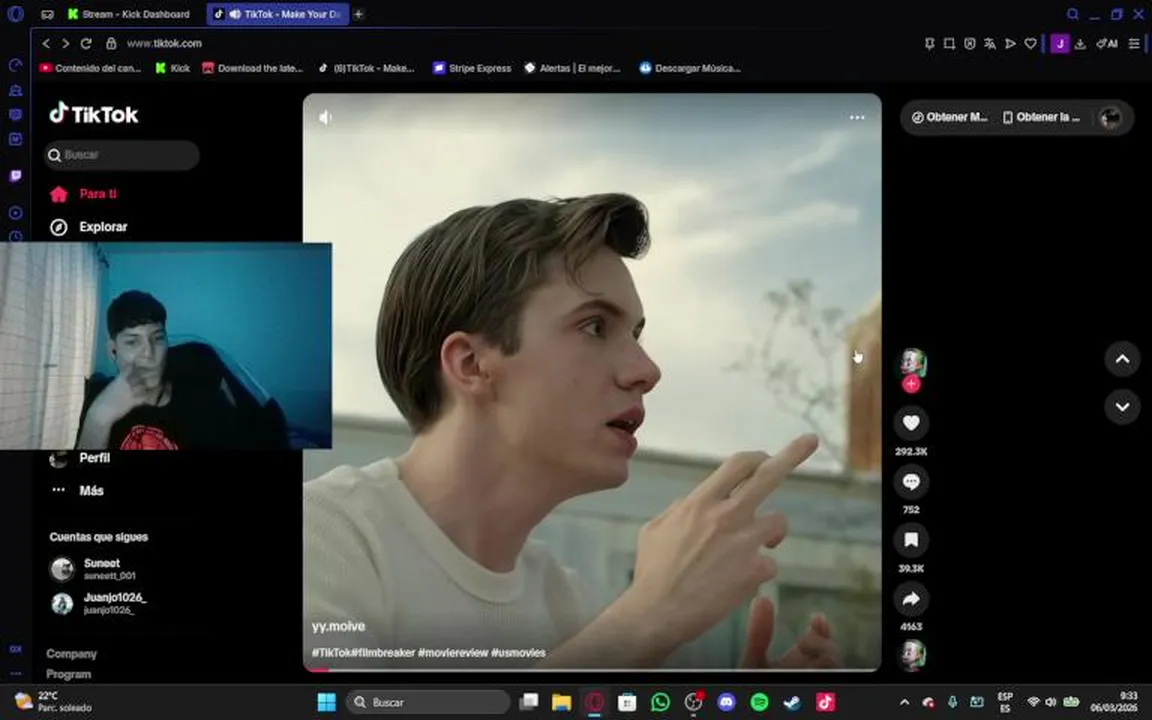The width and height of the screenshot is (1152, 720).
Task: Switch to Stream - Kick Dashboard tab
Action: 129,14
